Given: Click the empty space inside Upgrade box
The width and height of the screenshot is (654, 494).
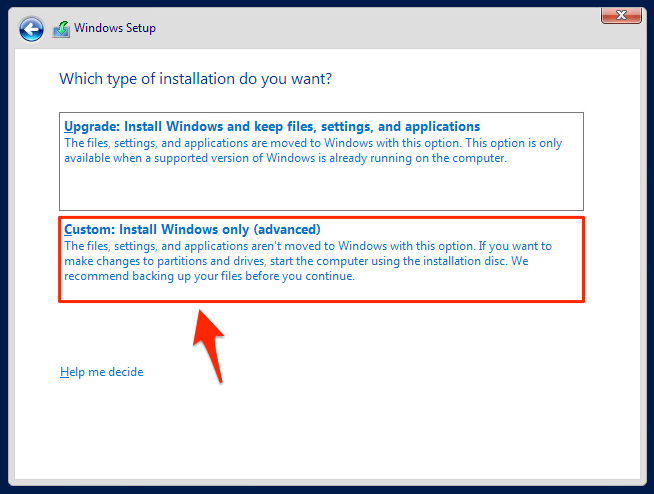Looking at the screenshot, I should tap(321, 188).
